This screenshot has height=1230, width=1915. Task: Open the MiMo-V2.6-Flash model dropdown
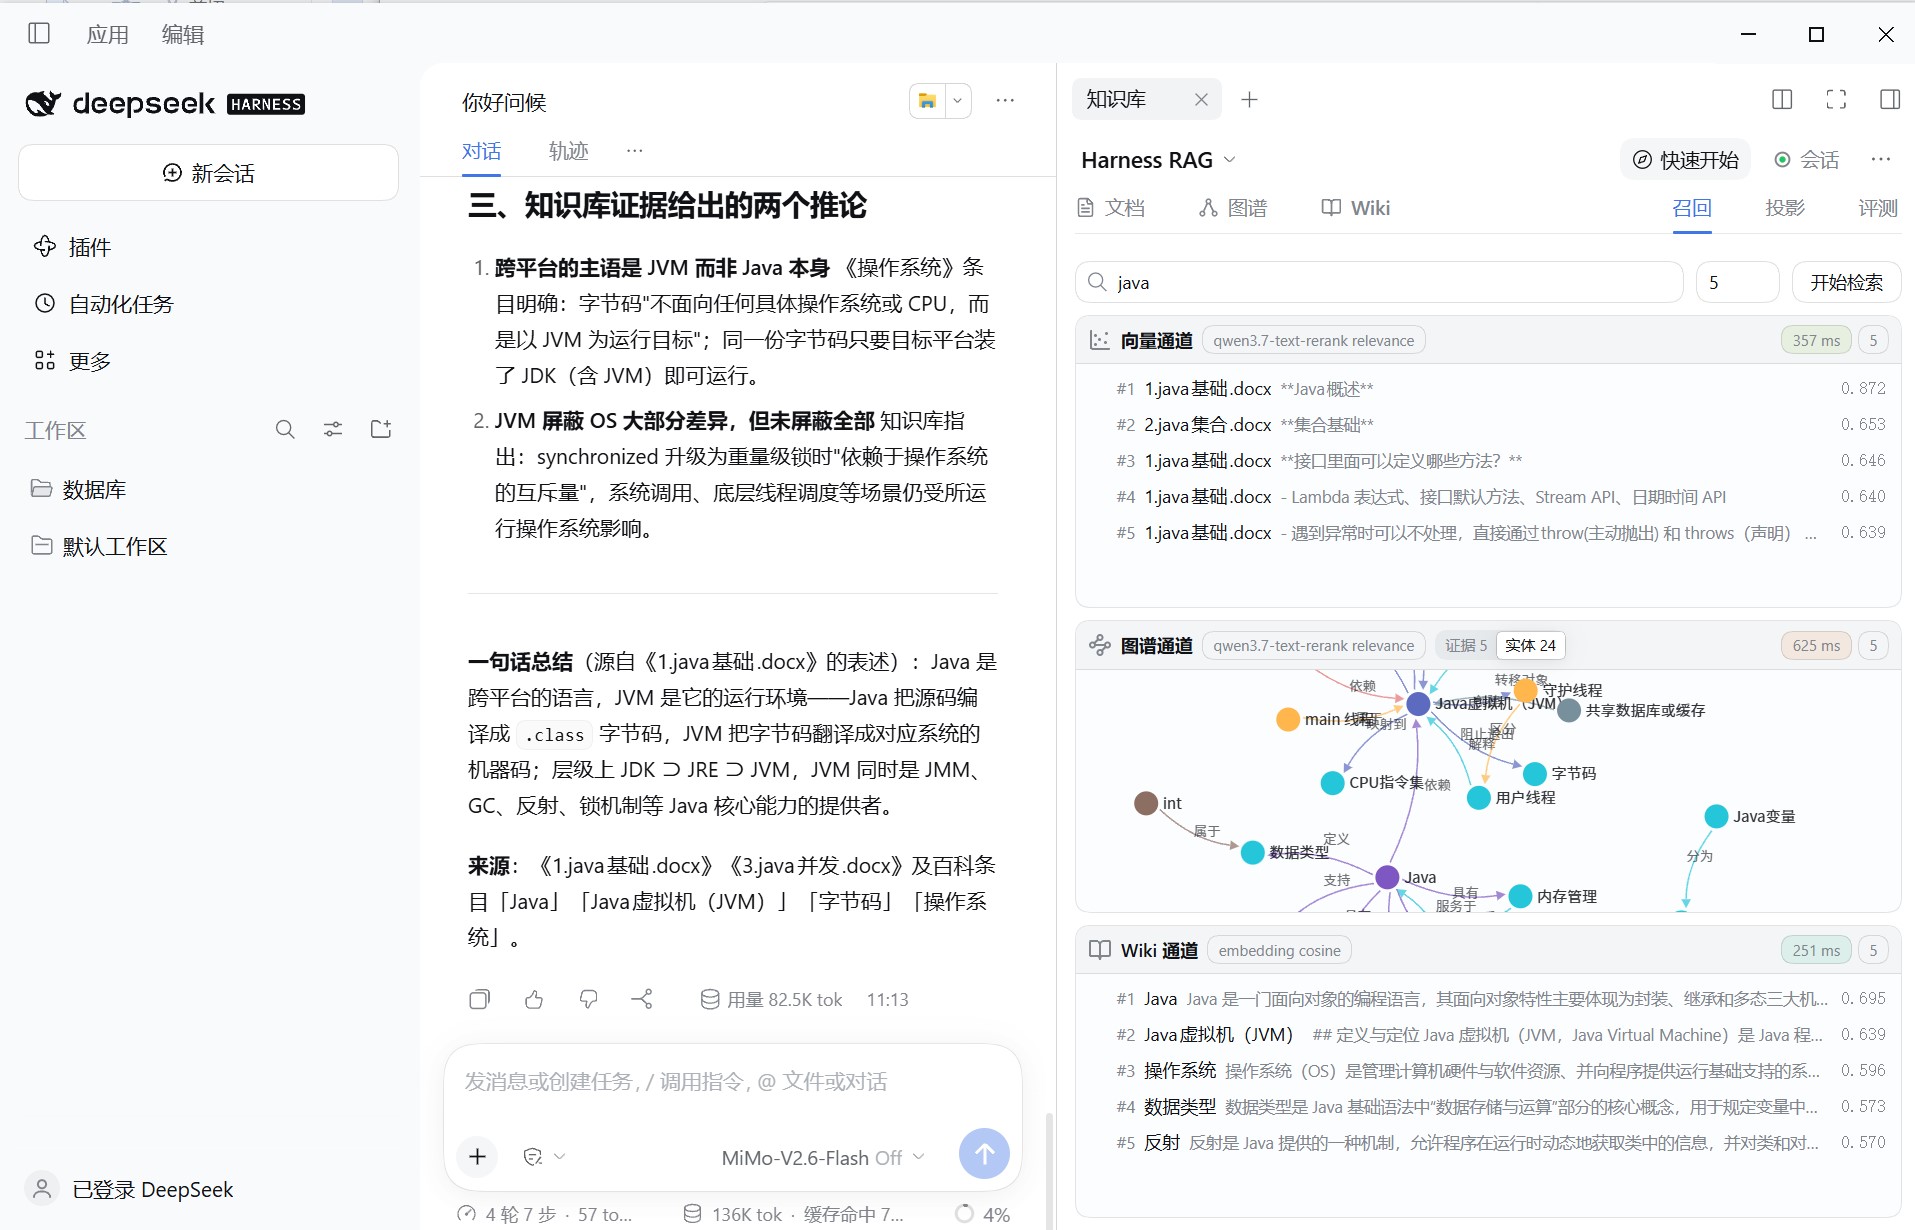[x=822, y=1157]
